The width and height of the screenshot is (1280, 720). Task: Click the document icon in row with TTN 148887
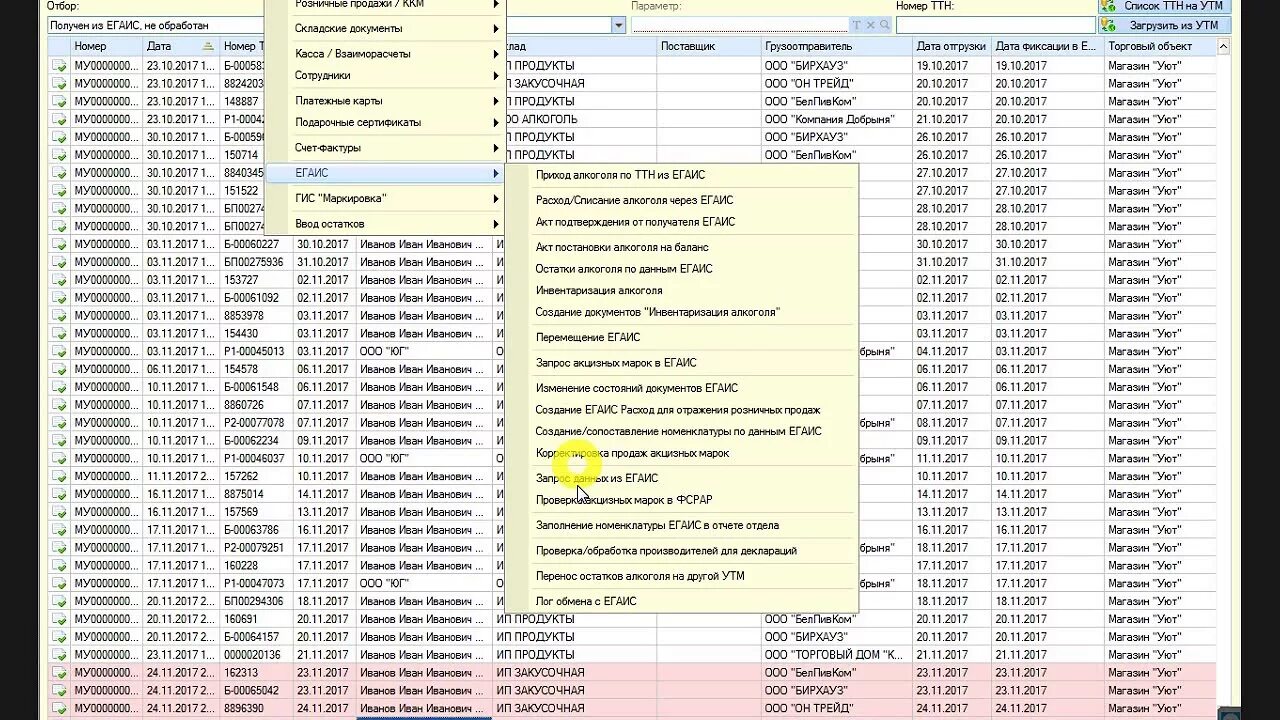[x=59, y=101]
